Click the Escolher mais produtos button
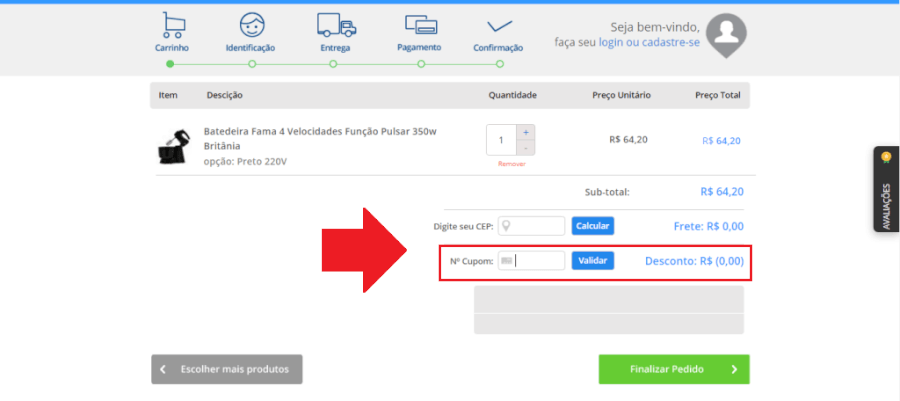 point(227,369)
